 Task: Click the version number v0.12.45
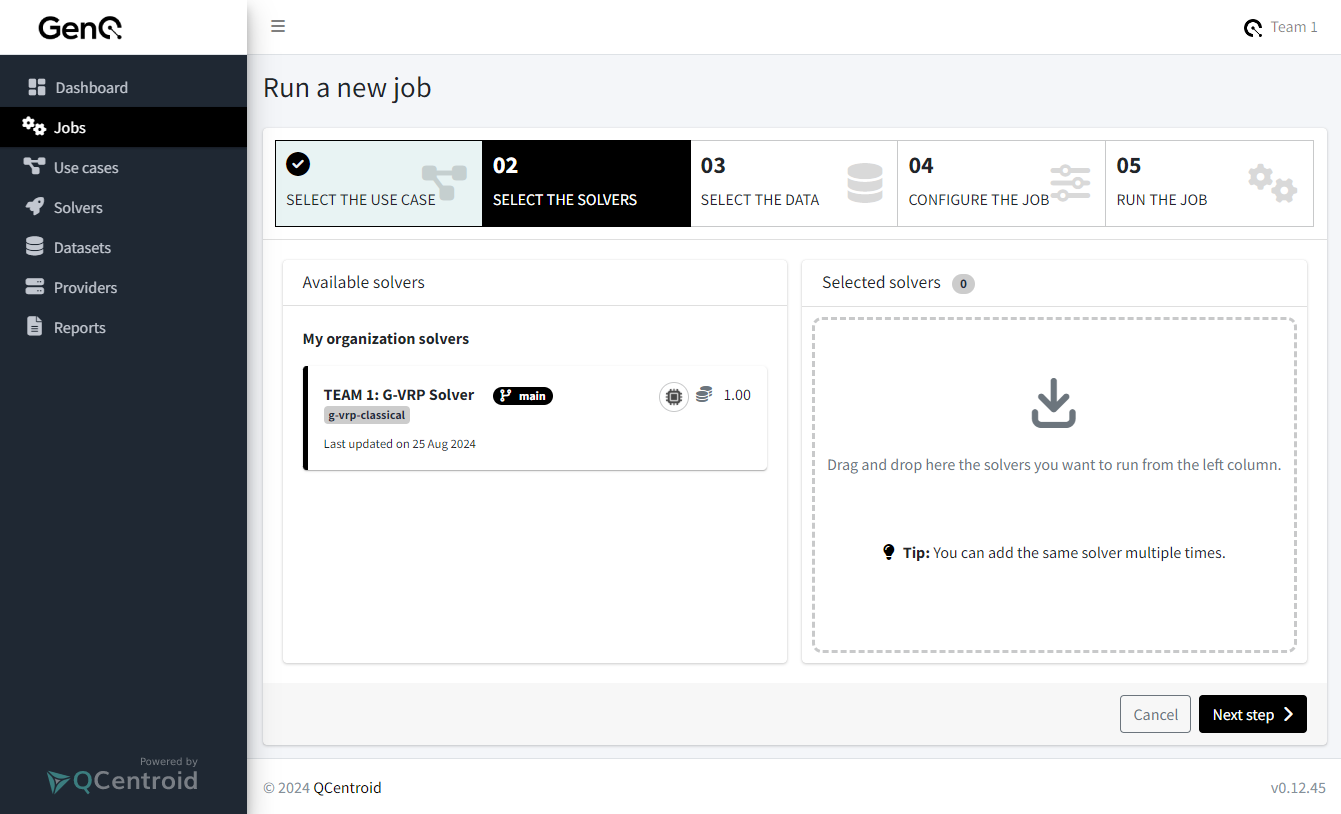1298,788
